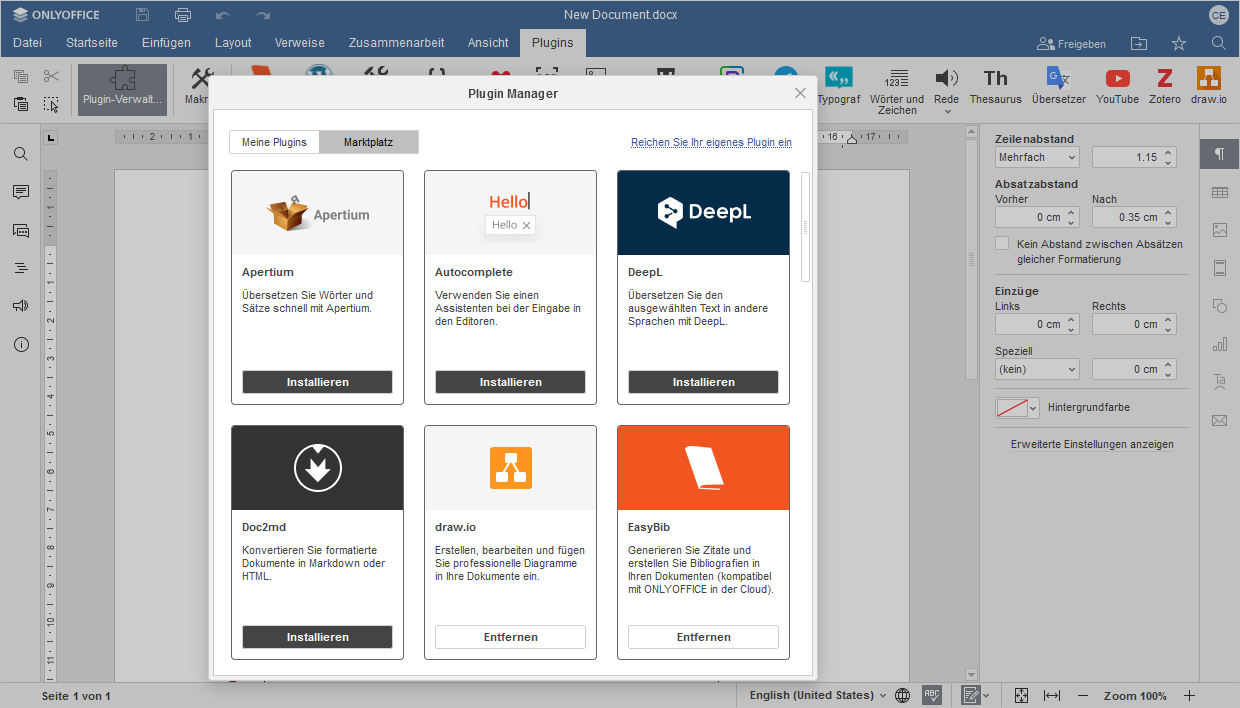Open the Thesaurus plugin
Viewport: 1240px width, 708px height.
click(x=995, y=87)
